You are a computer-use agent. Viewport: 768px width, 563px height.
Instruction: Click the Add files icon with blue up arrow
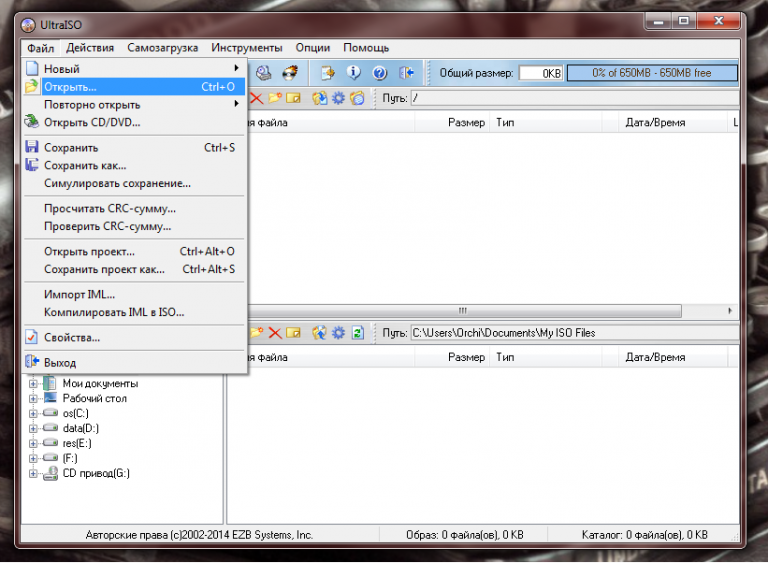(x=319, y=333)
